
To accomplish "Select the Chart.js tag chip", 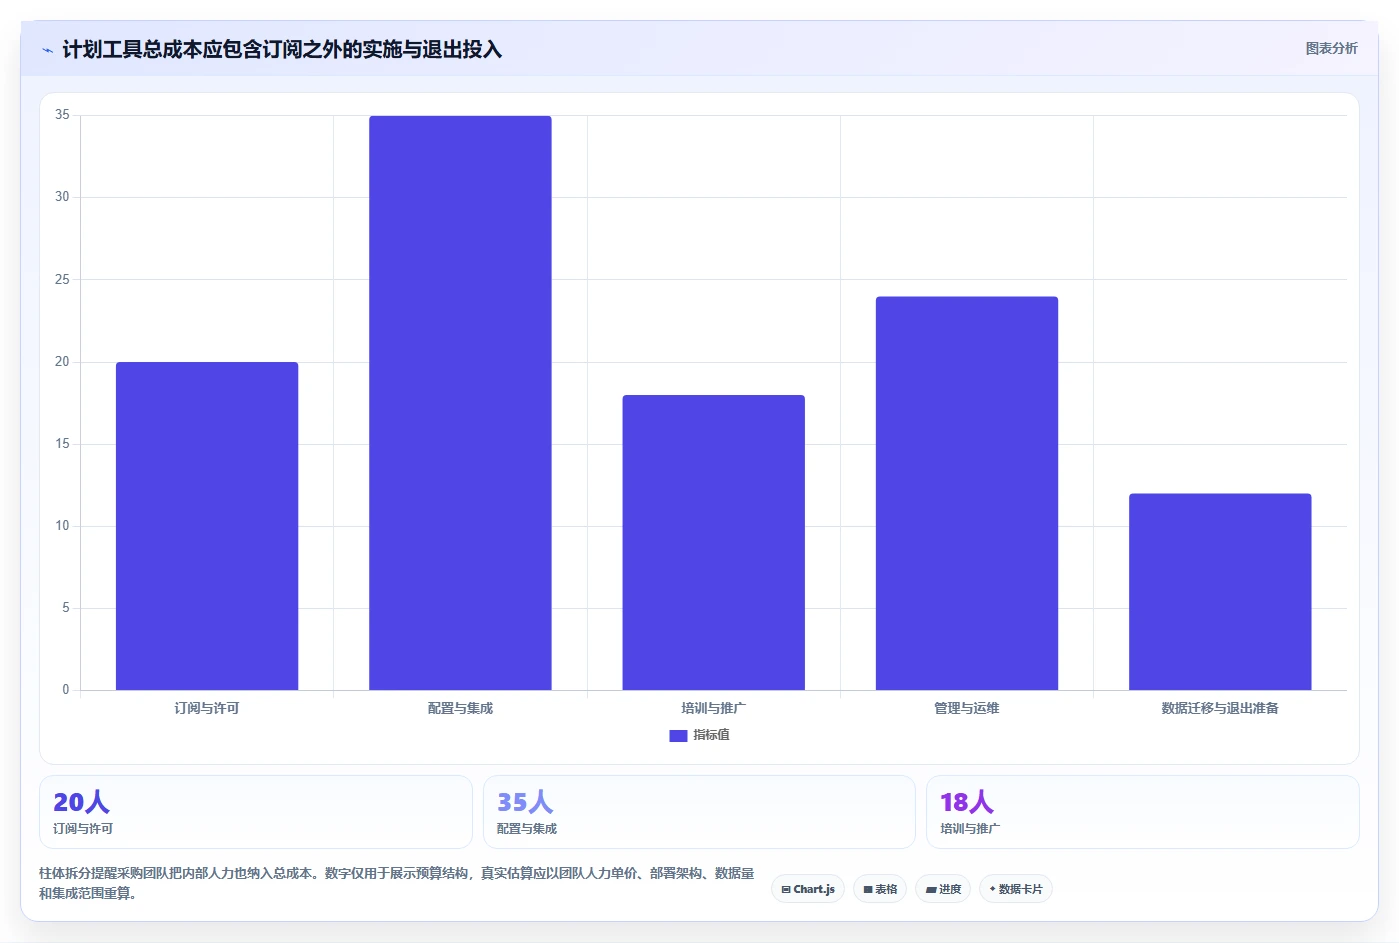I will [x=808, y=889].
